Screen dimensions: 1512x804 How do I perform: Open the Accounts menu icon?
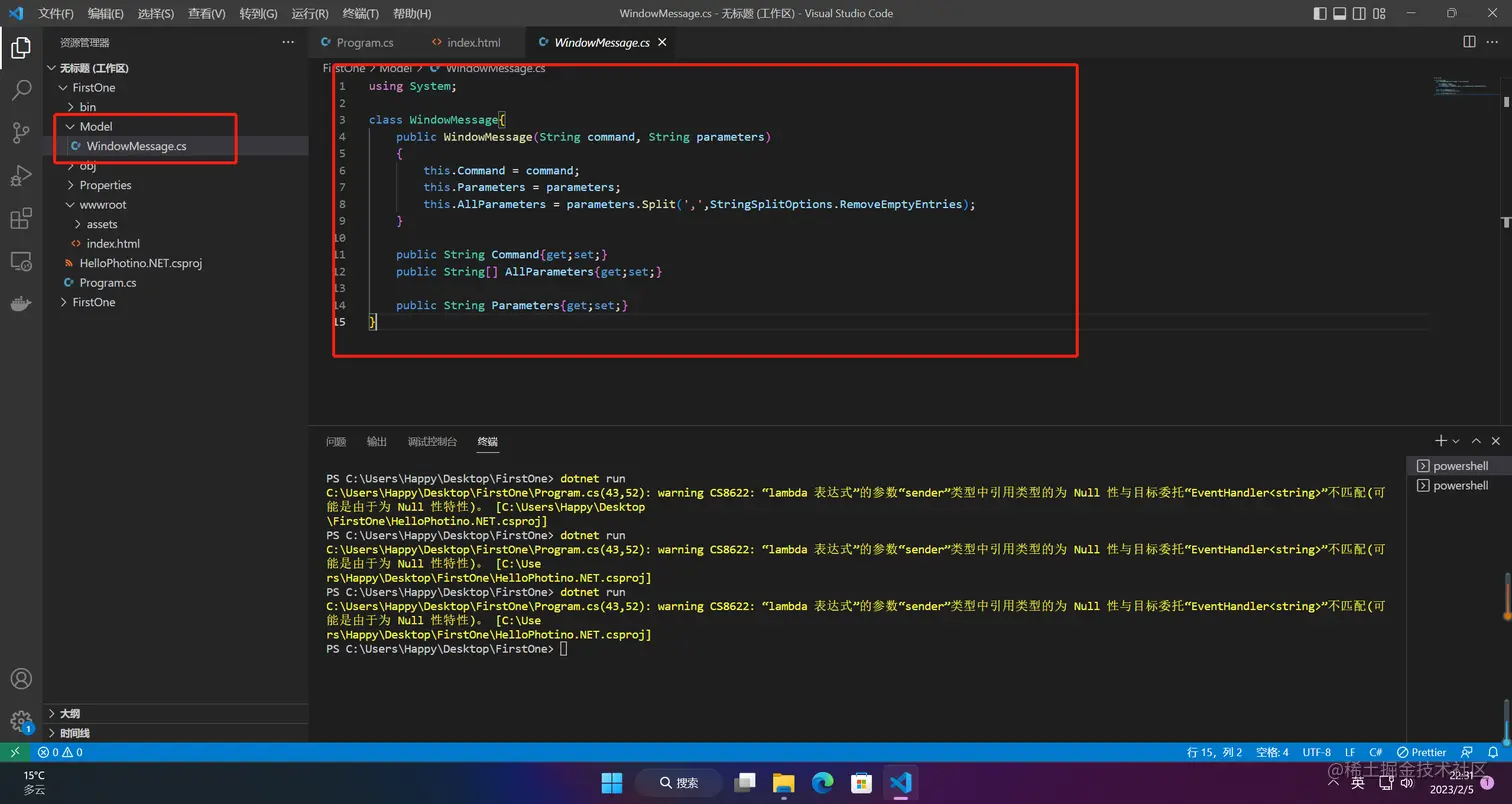coord(21,678)
